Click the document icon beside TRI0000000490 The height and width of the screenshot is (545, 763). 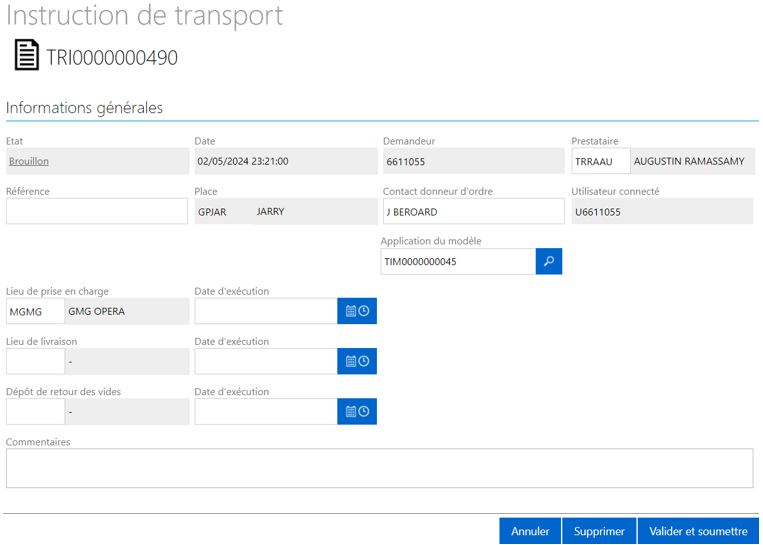(27, 55)
